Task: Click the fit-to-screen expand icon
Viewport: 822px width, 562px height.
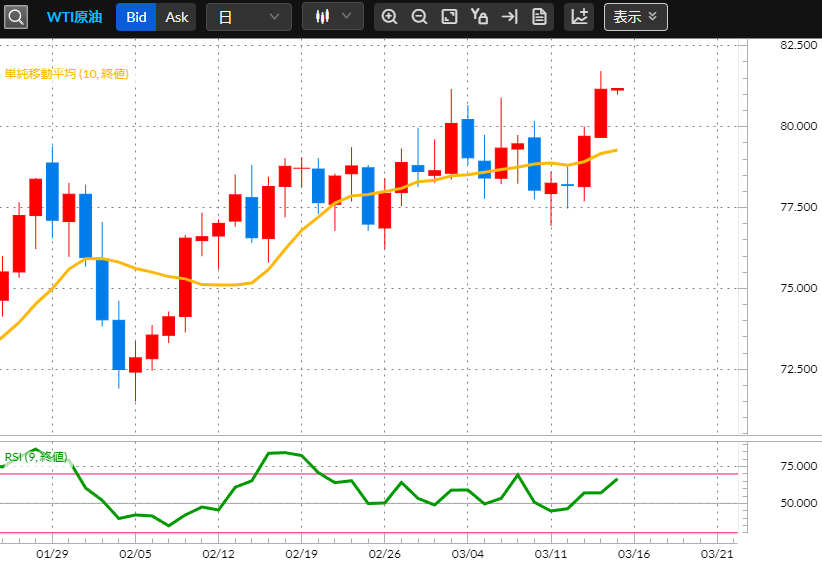Action: tap(449, 17)
